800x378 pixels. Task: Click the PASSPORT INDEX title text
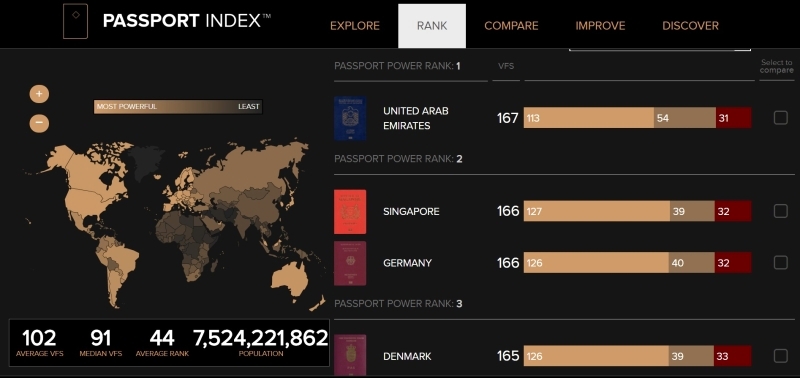[x=187, y=21]
